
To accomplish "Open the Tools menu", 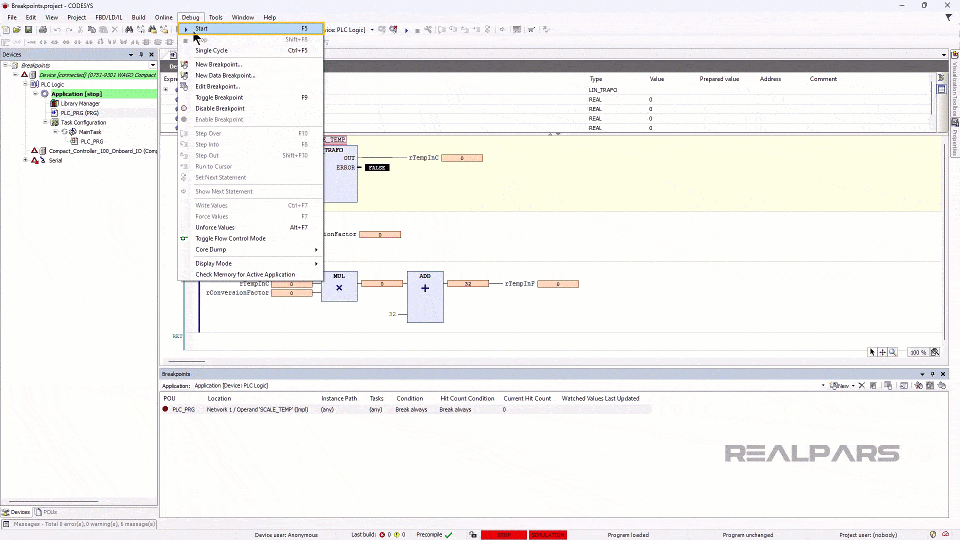I will [x=216, y=17].
